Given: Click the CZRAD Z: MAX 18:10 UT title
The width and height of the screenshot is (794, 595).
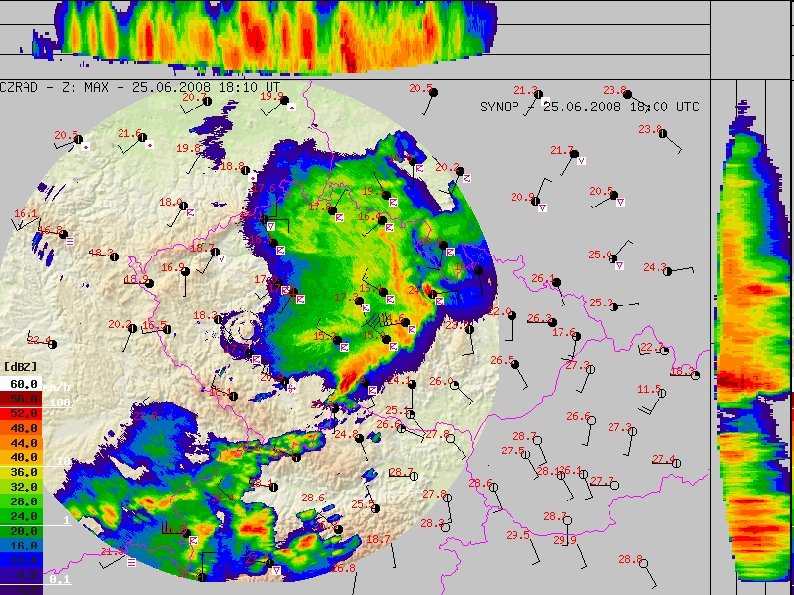Looking at the screenshot, I should point(140,87).
